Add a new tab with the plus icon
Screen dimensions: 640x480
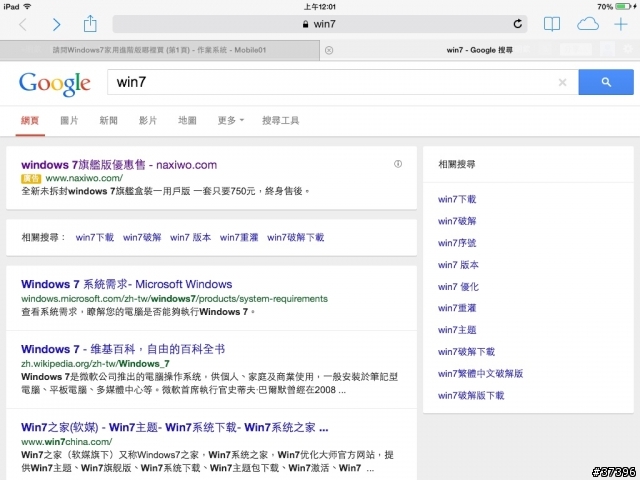coord(621,24)
